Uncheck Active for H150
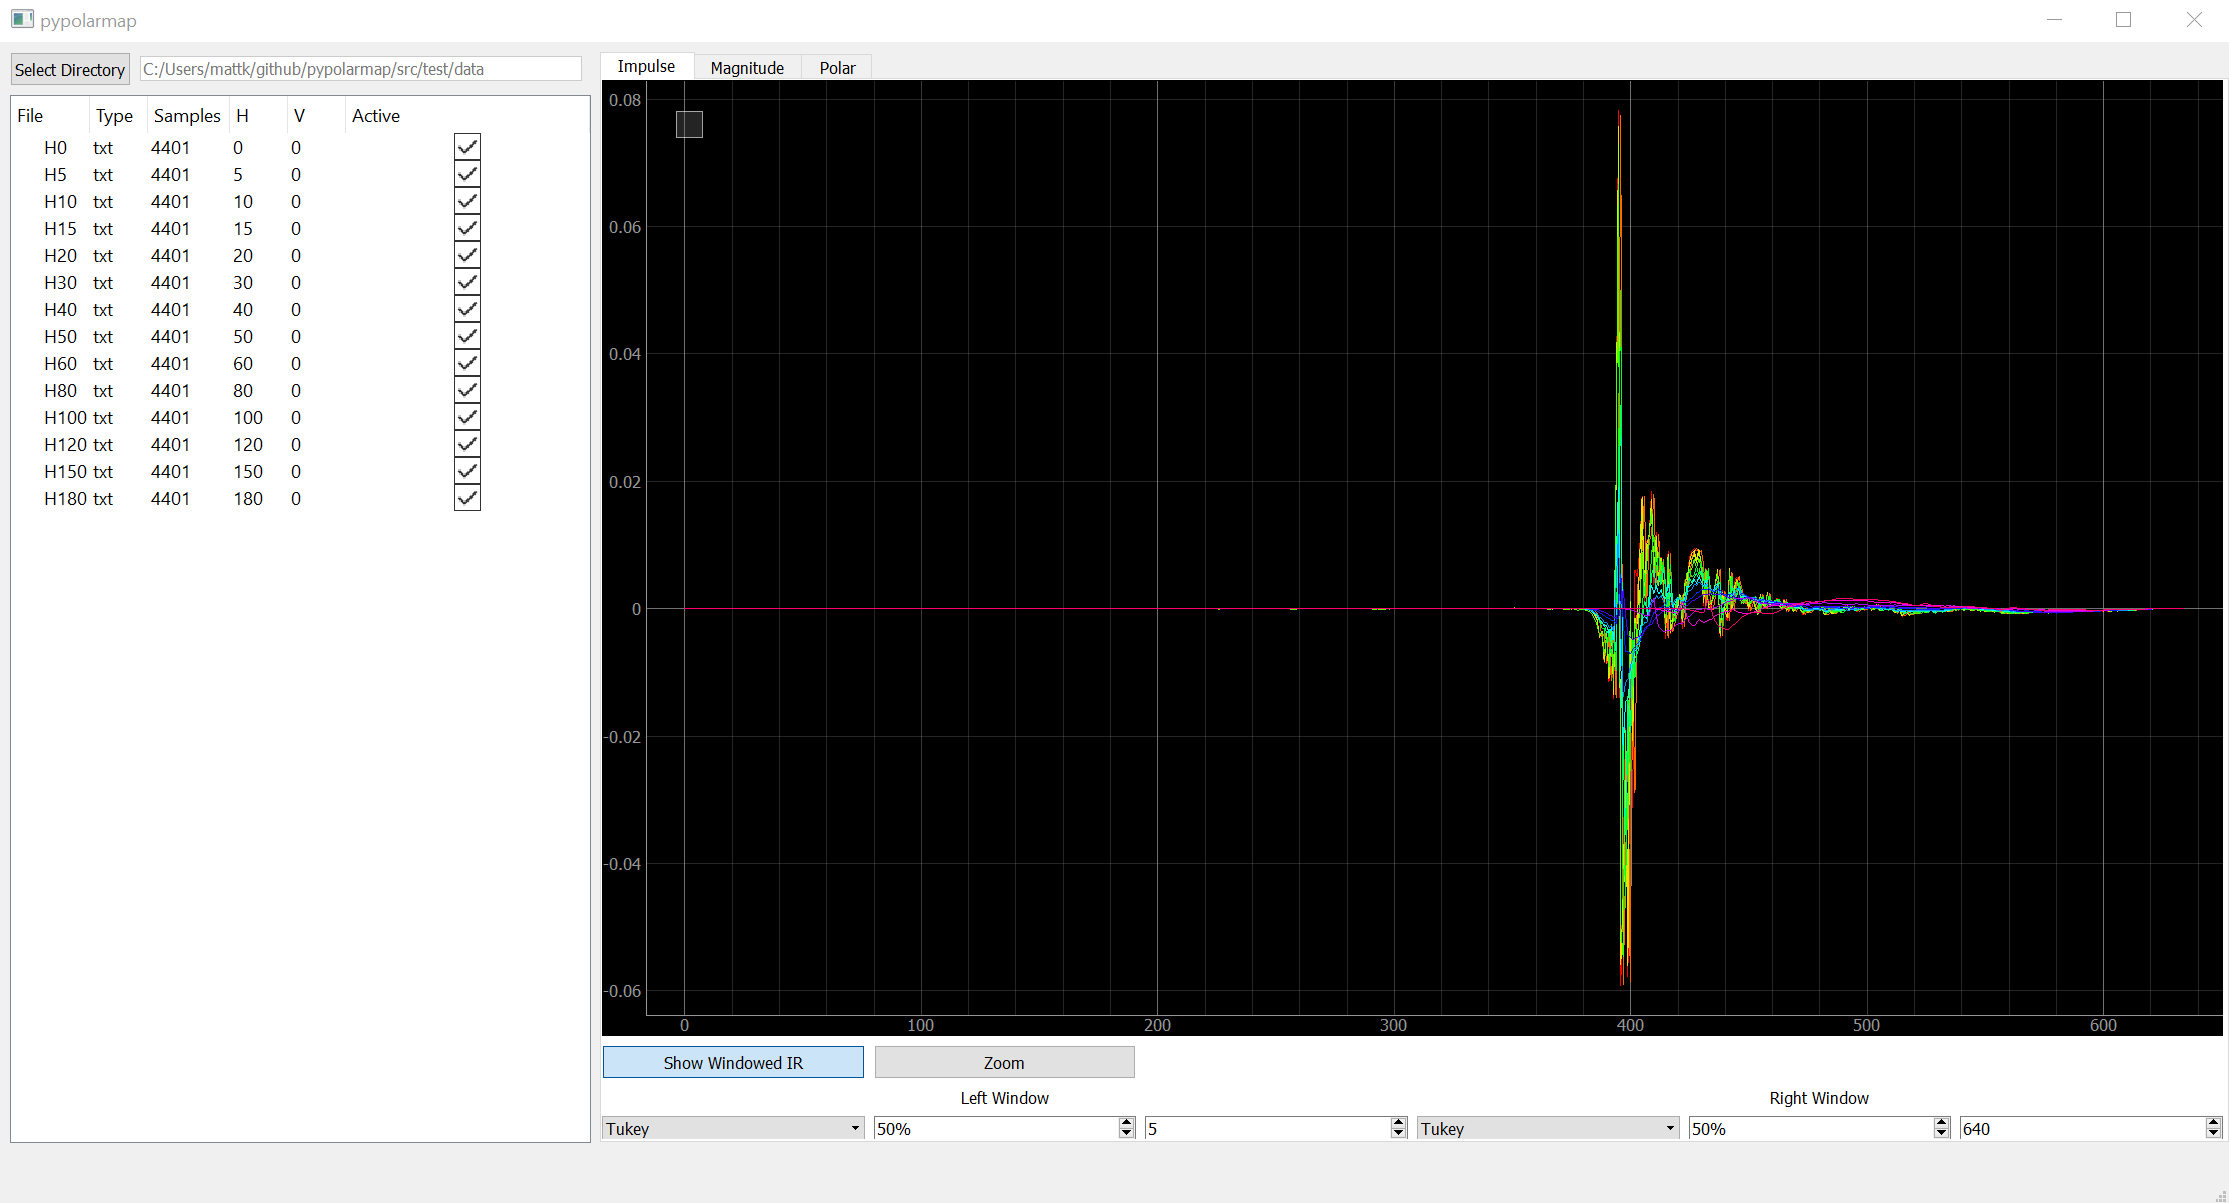The width and height of the screenshot is (2229, 1203). pyautogui.click(x=467, y=471)
